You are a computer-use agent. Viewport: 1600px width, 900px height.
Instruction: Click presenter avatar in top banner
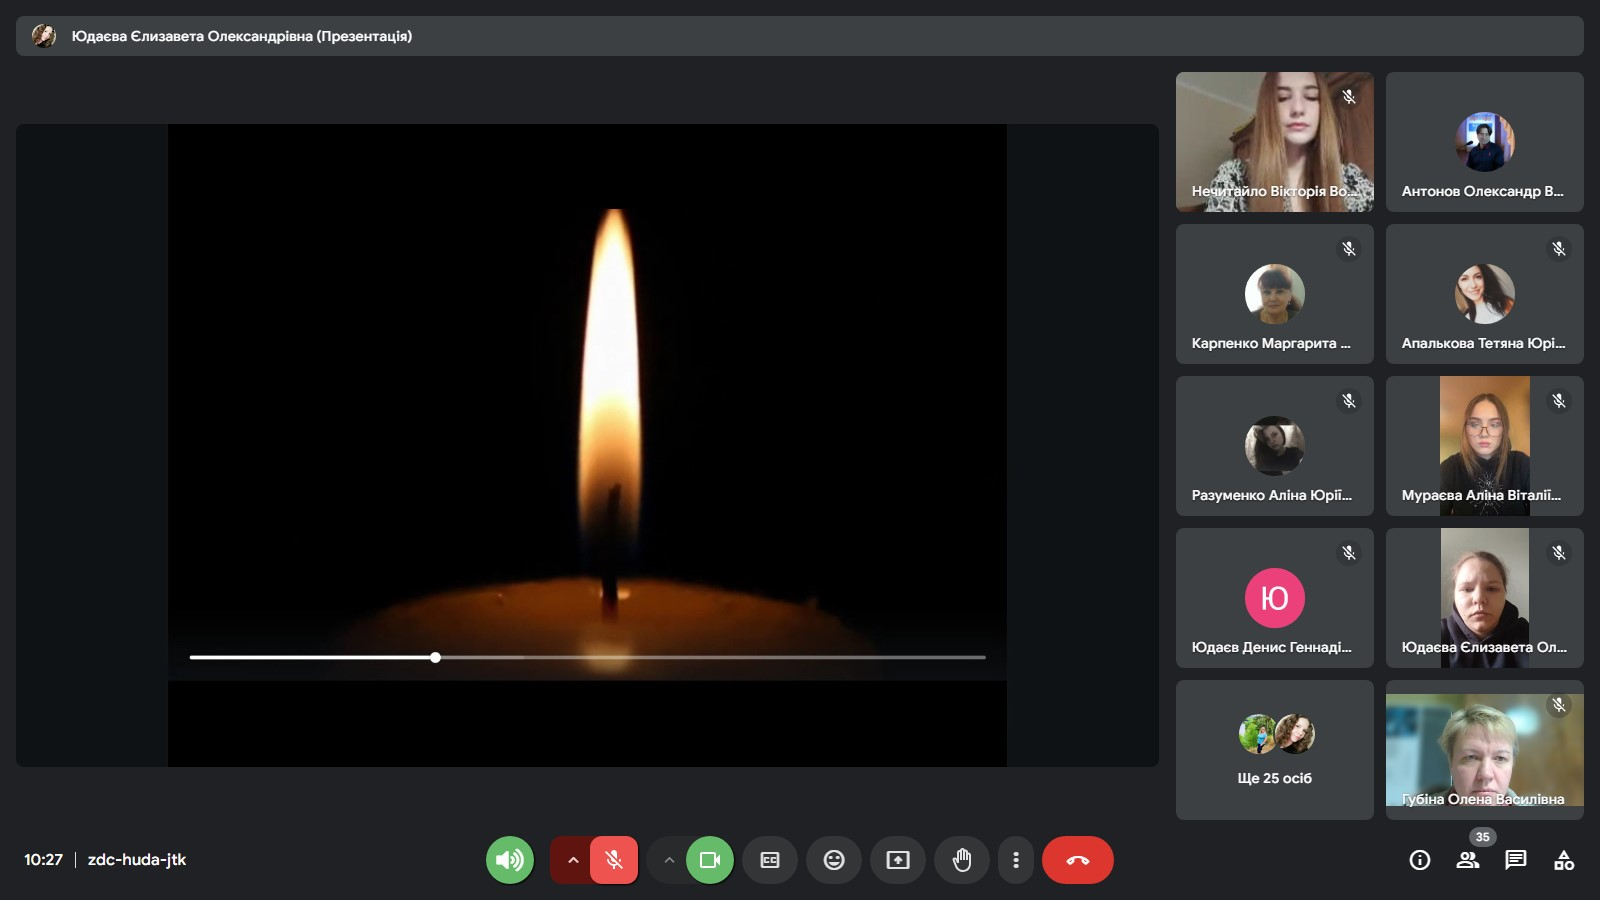click(44, 36)
